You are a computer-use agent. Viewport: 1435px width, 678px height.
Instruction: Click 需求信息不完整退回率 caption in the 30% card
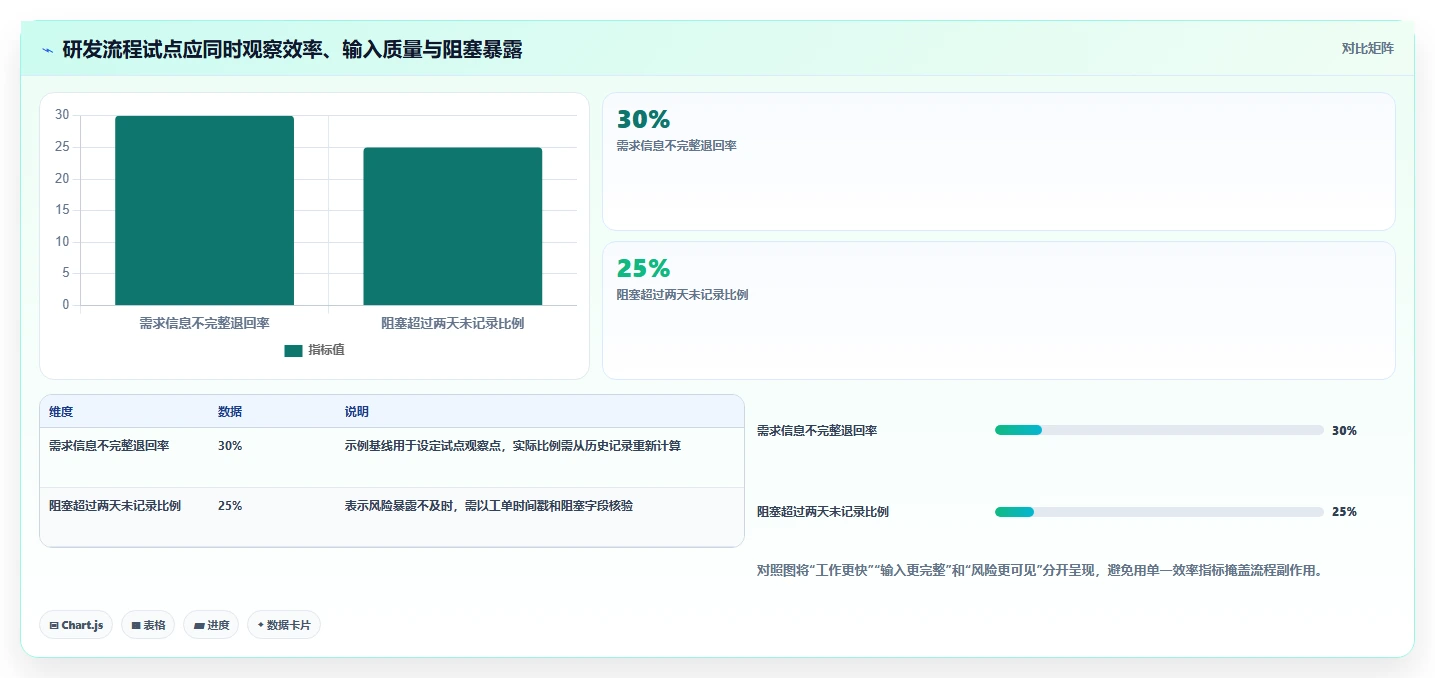[x=677, y=146]
